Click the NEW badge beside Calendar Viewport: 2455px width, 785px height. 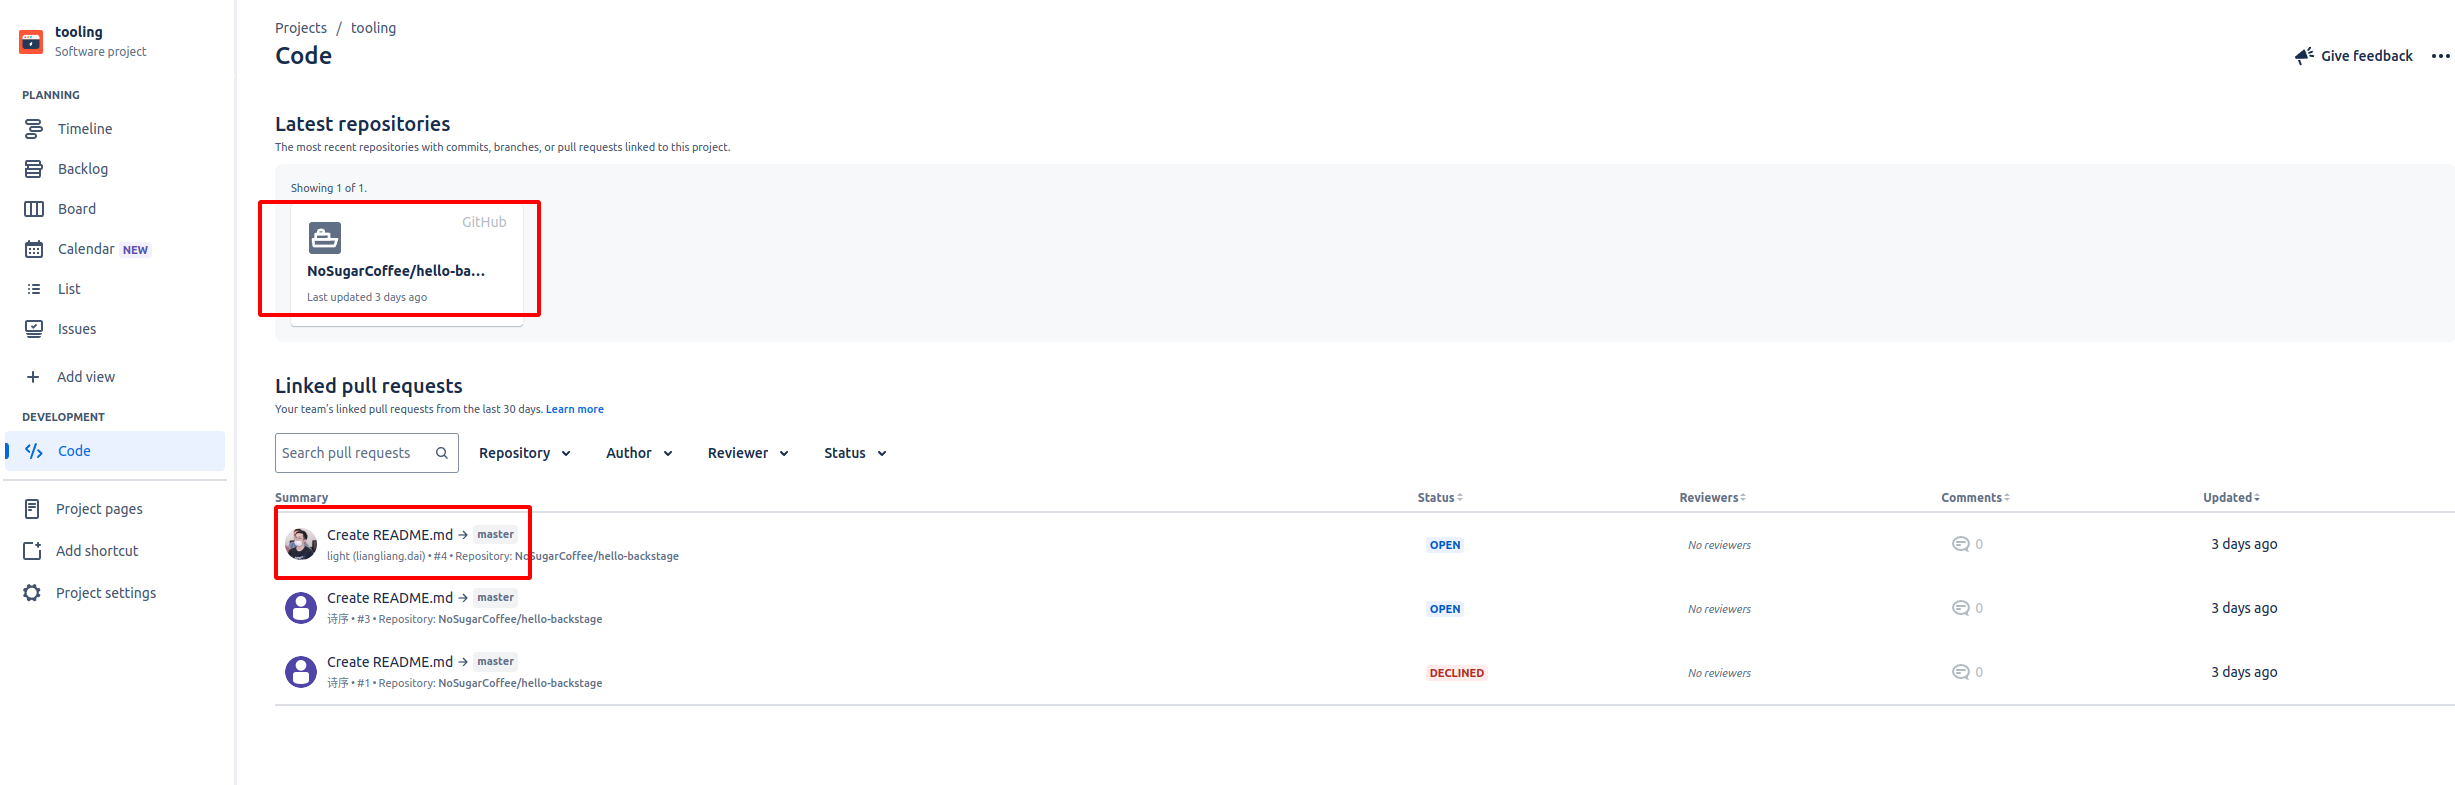135,250
